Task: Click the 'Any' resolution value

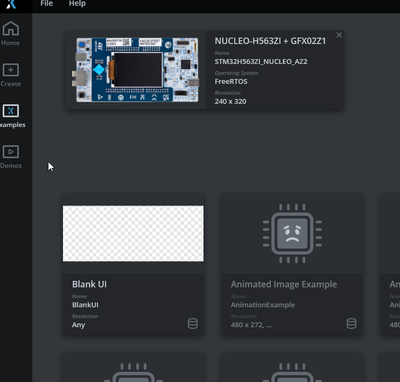Action: [78, 325]
